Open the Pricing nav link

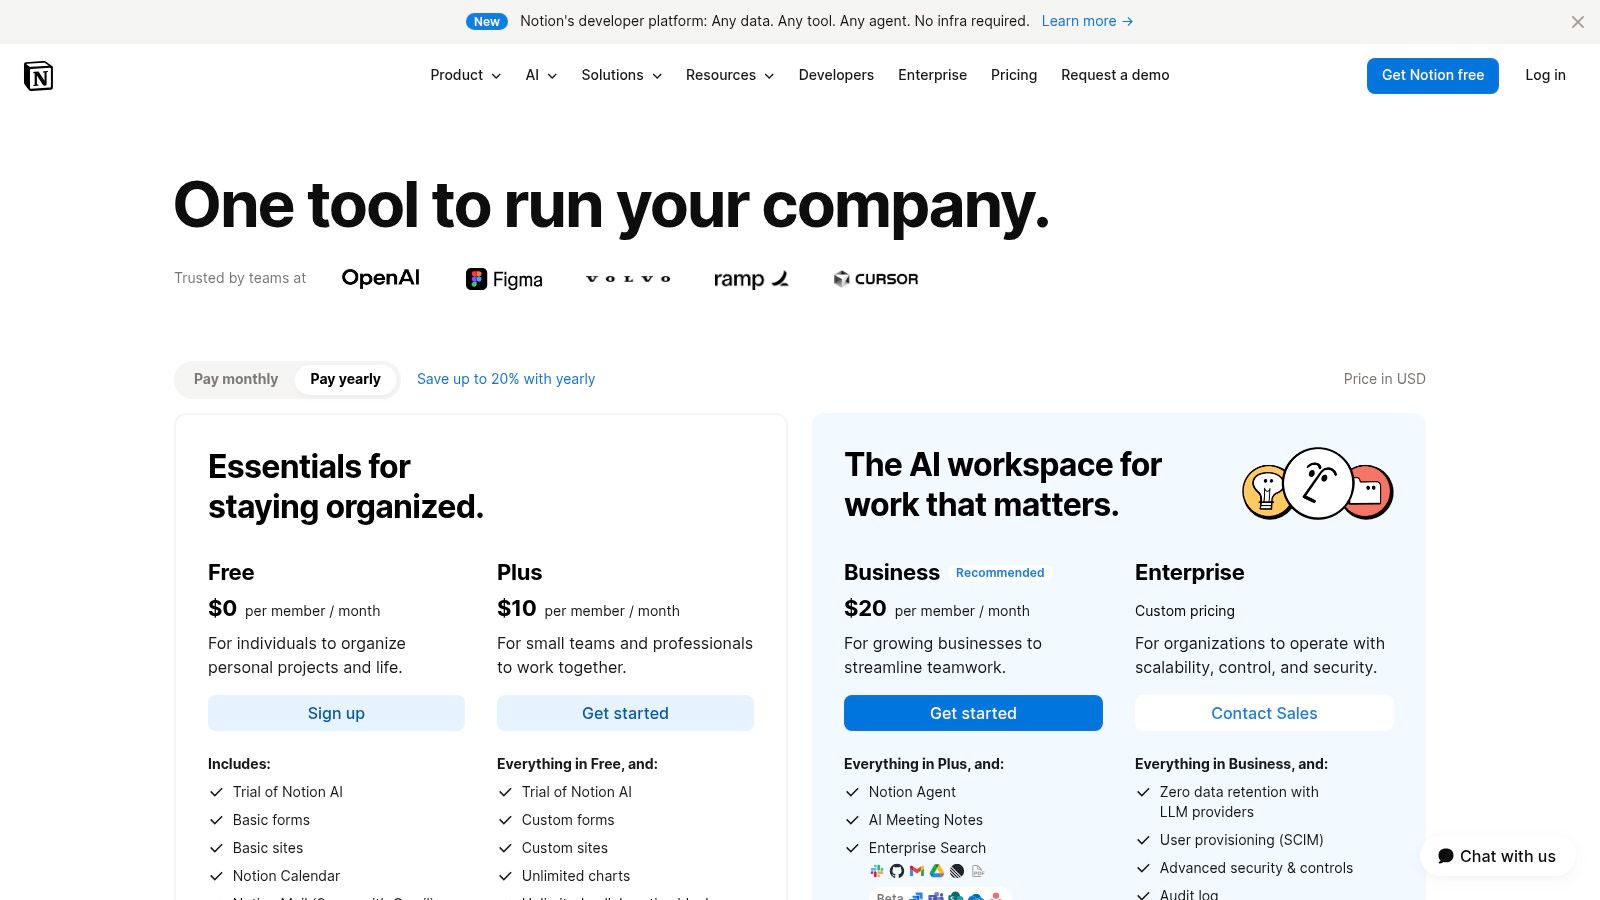coord(1014,75)
